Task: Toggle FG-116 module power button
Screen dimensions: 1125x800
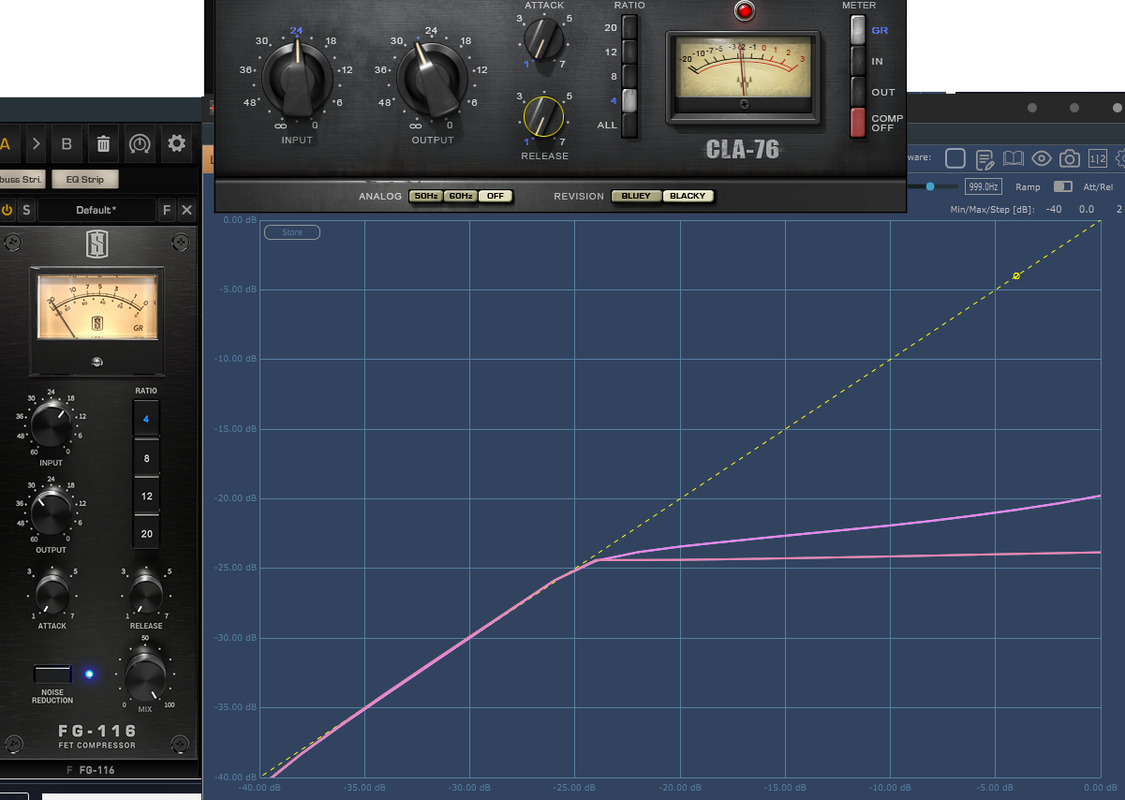Action: 7,210
